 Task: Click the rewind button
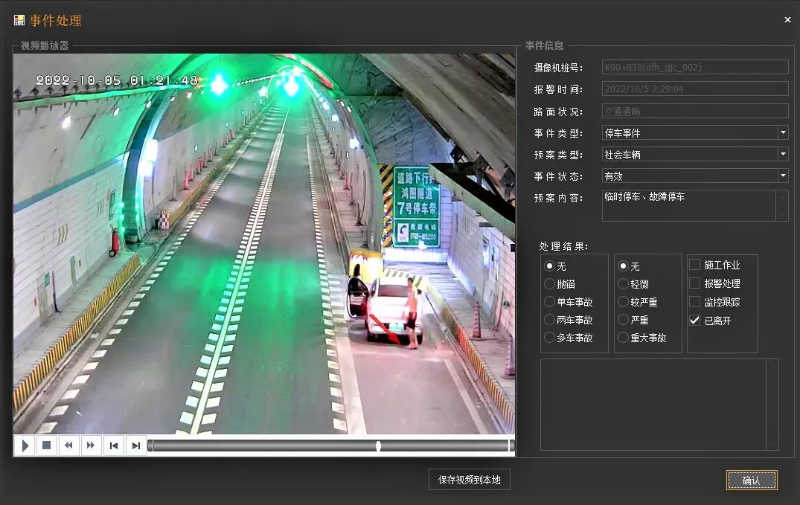68,445
